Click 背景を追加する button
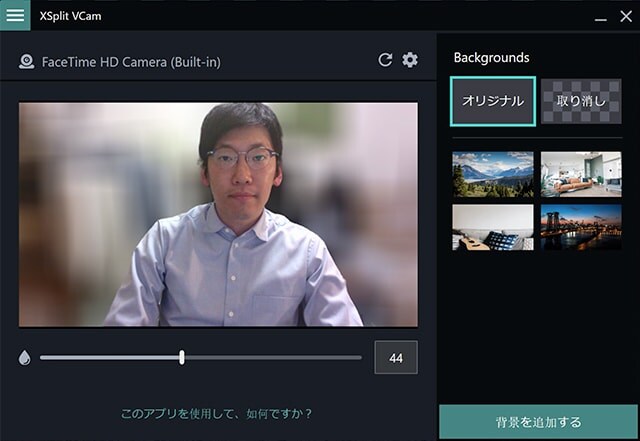This screenshot has width=640, height=441. [x=538, y=422]
